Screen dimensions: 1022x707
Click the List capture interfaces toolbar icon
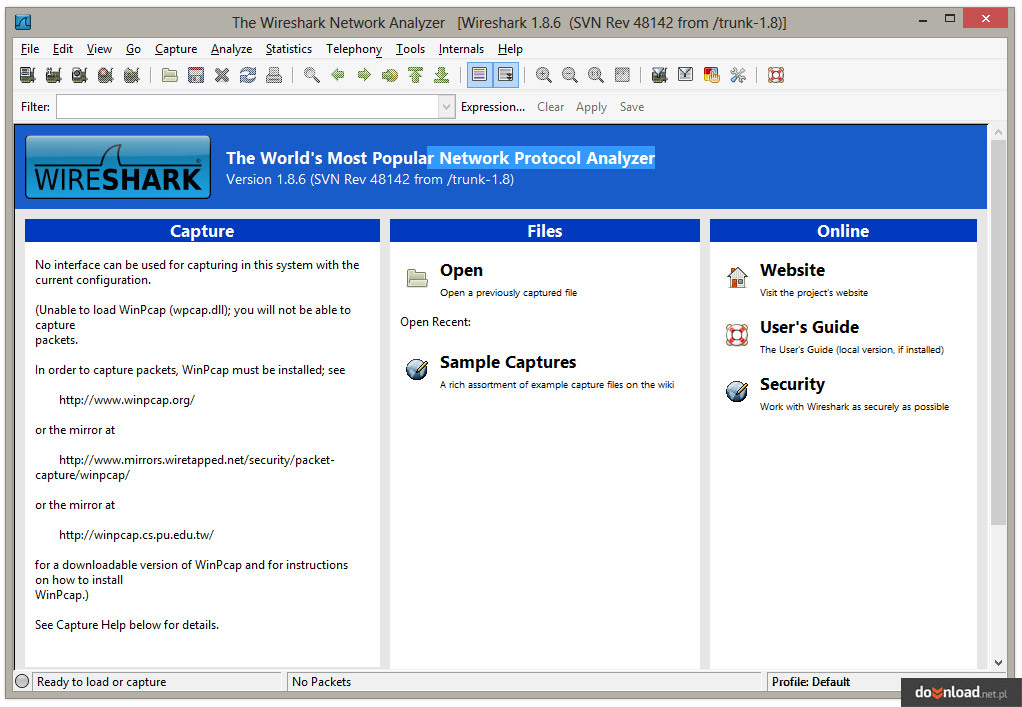[x=27, y=75]
